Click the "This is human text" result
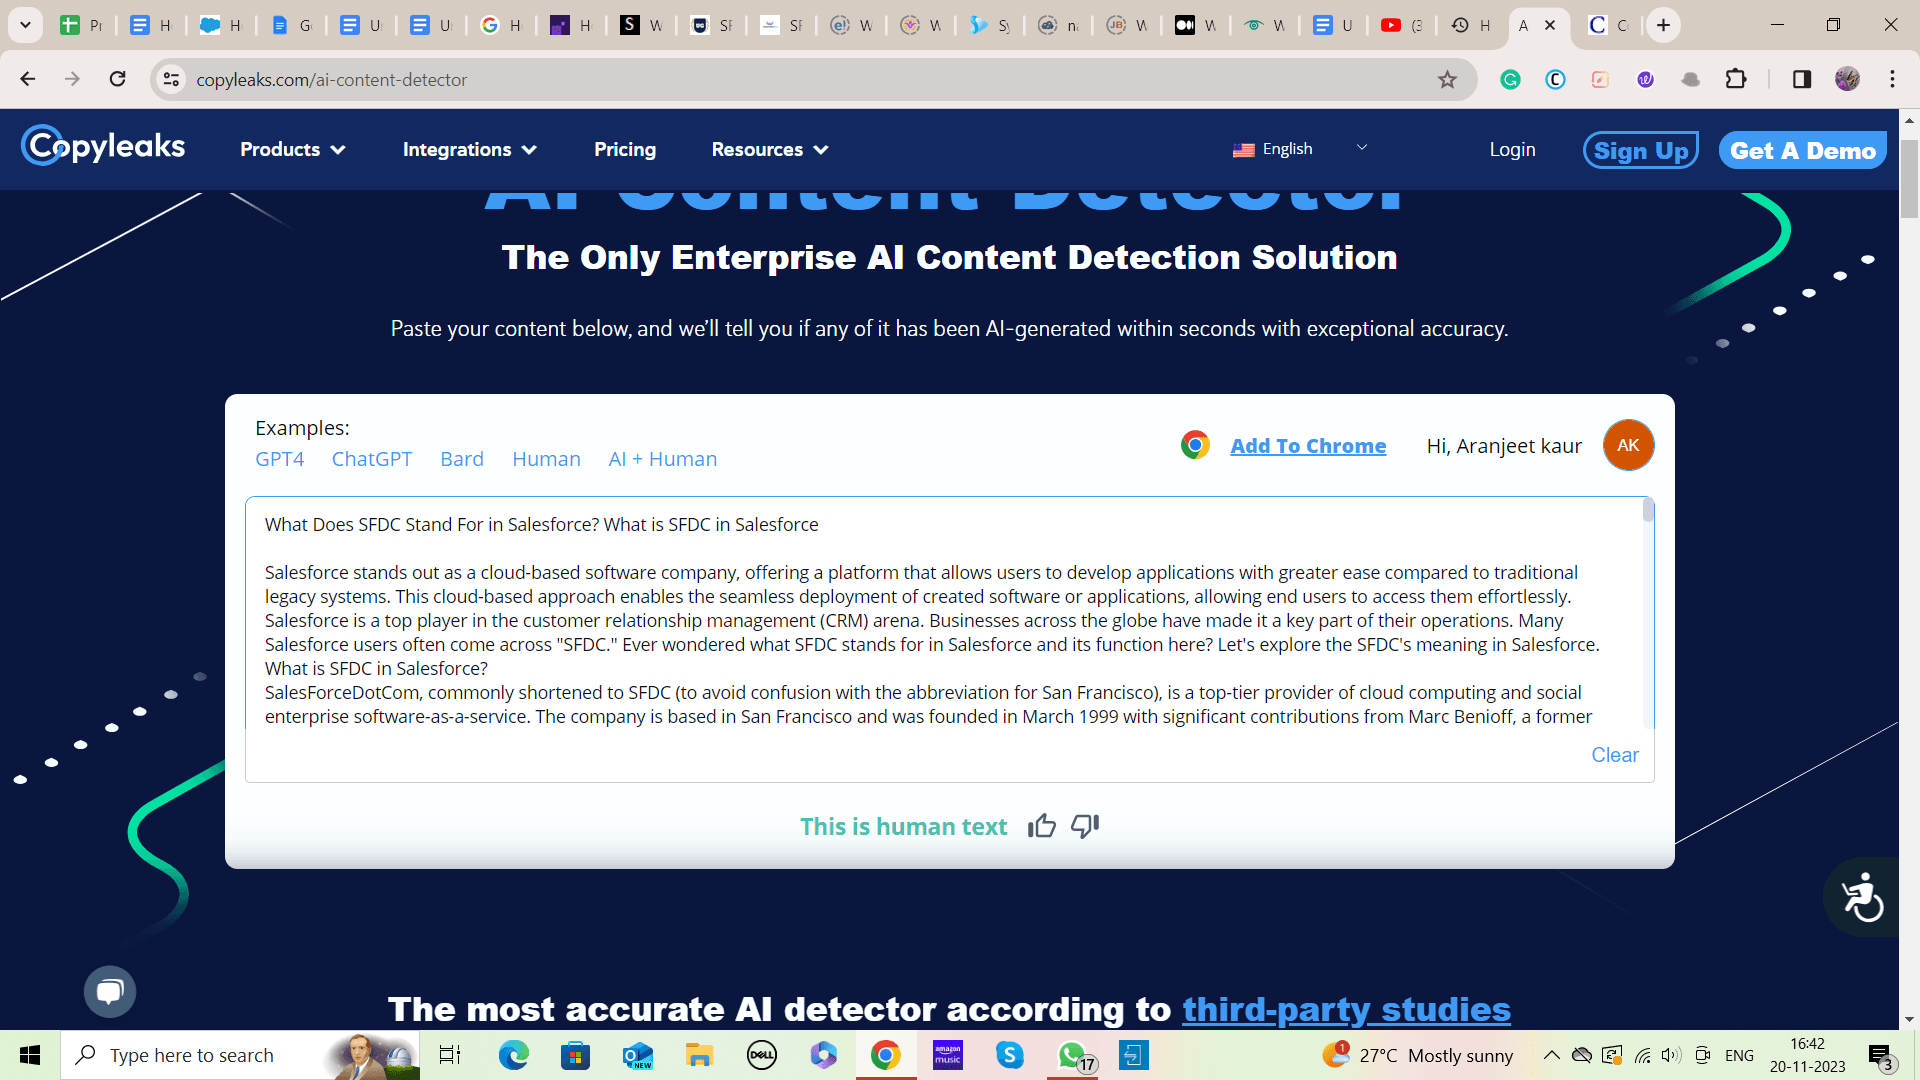The height and width of the screenshot is (1080, 1920). point(903,827)
